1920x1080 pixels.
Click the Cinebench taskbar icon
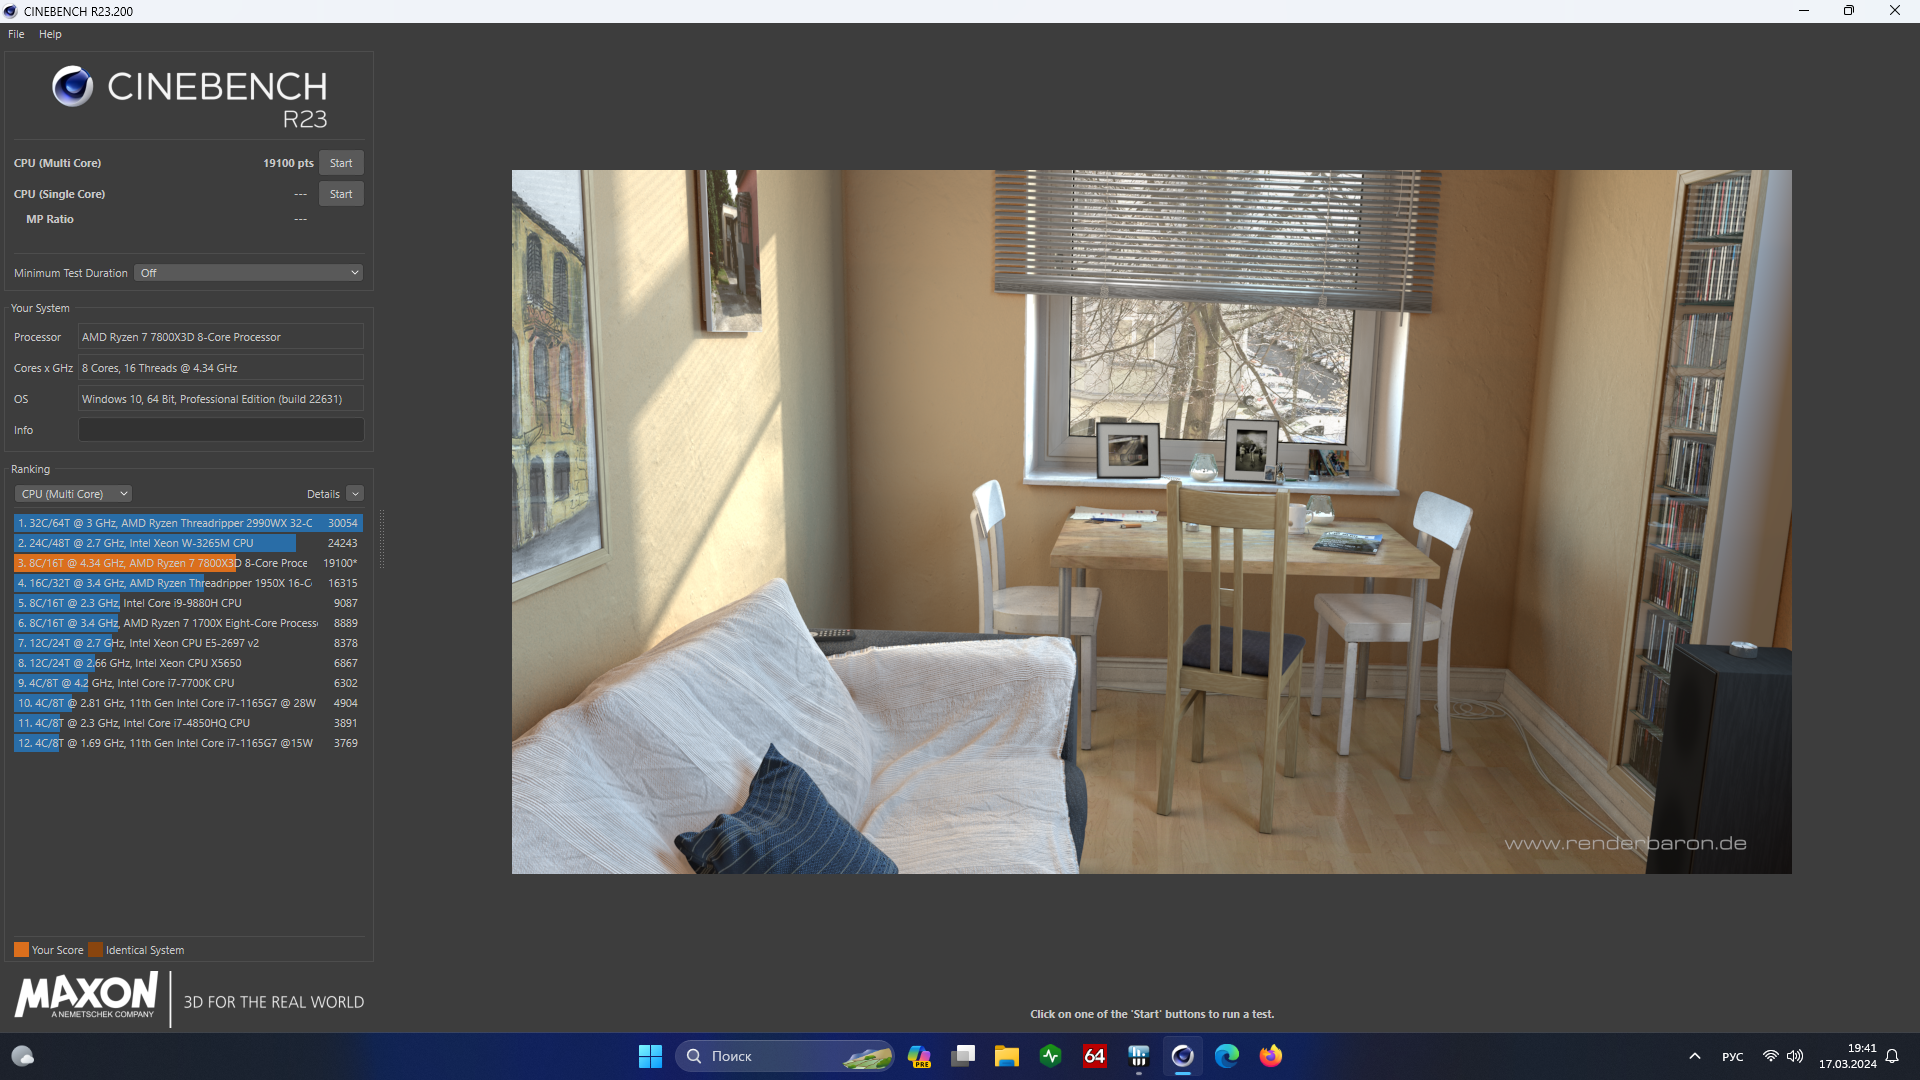(1182, 1056)
